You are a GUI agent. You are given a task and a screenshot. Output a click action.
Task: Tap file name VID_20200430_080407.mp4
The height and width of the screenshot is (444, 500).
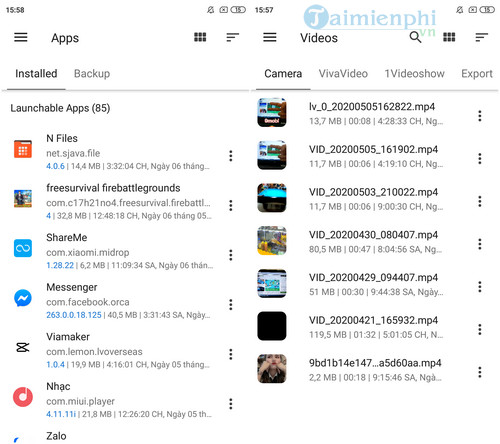click(373, 235)
